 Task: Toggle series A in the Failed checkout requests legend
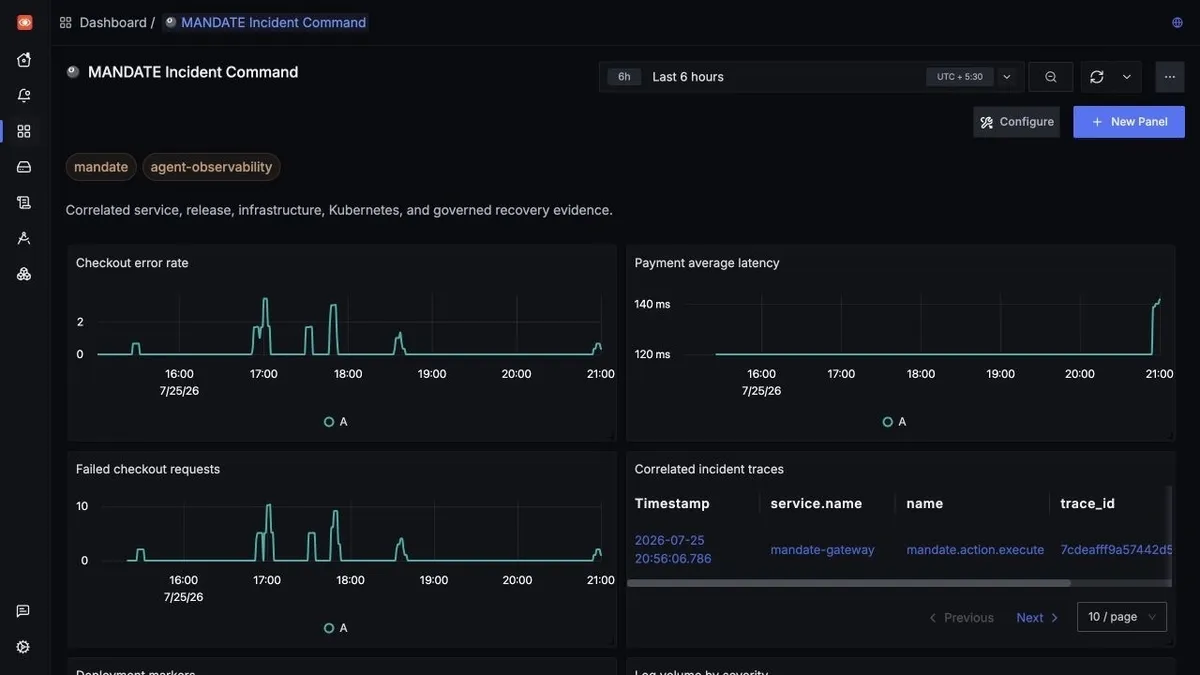[336, 628]
